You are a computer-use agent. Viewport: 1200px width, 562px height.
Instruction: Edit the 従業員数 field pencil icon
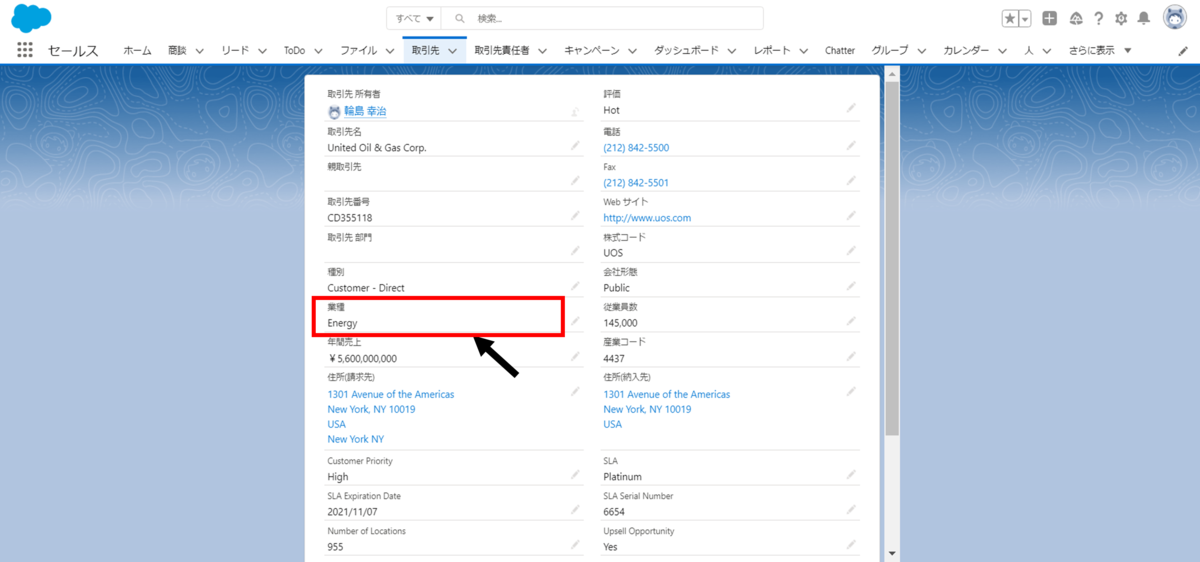pos(851,321)
